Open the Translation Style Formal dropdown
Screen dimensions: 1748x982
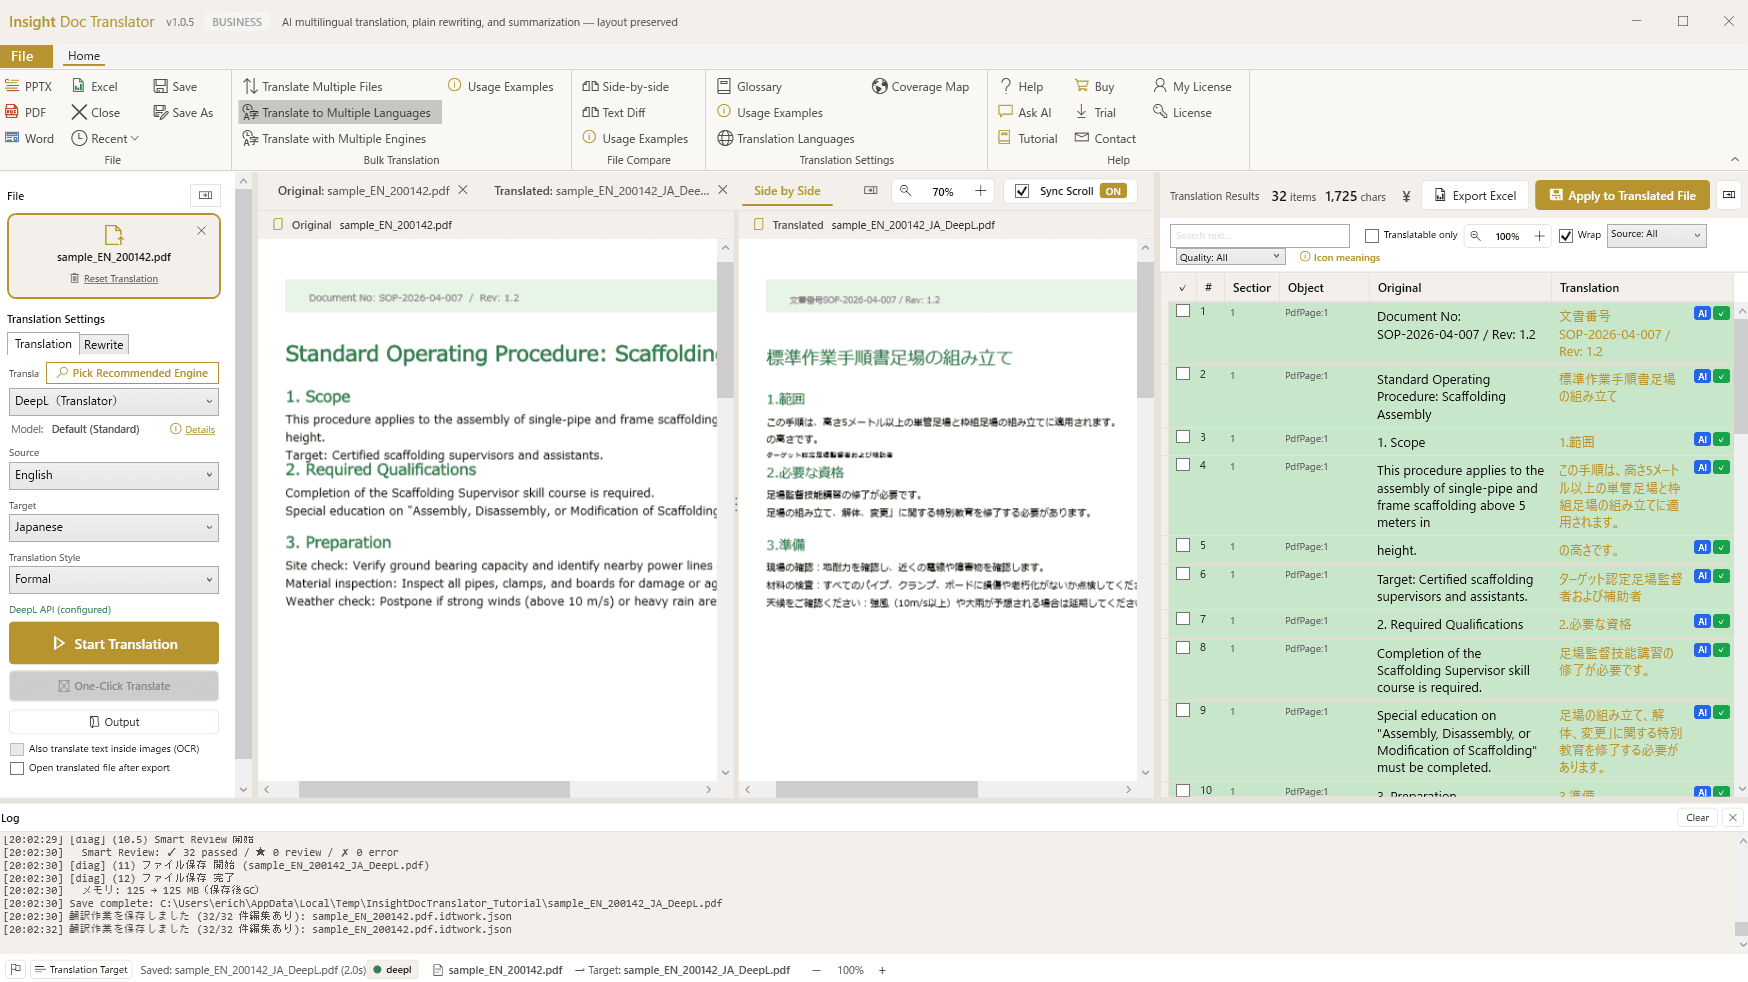114,579
